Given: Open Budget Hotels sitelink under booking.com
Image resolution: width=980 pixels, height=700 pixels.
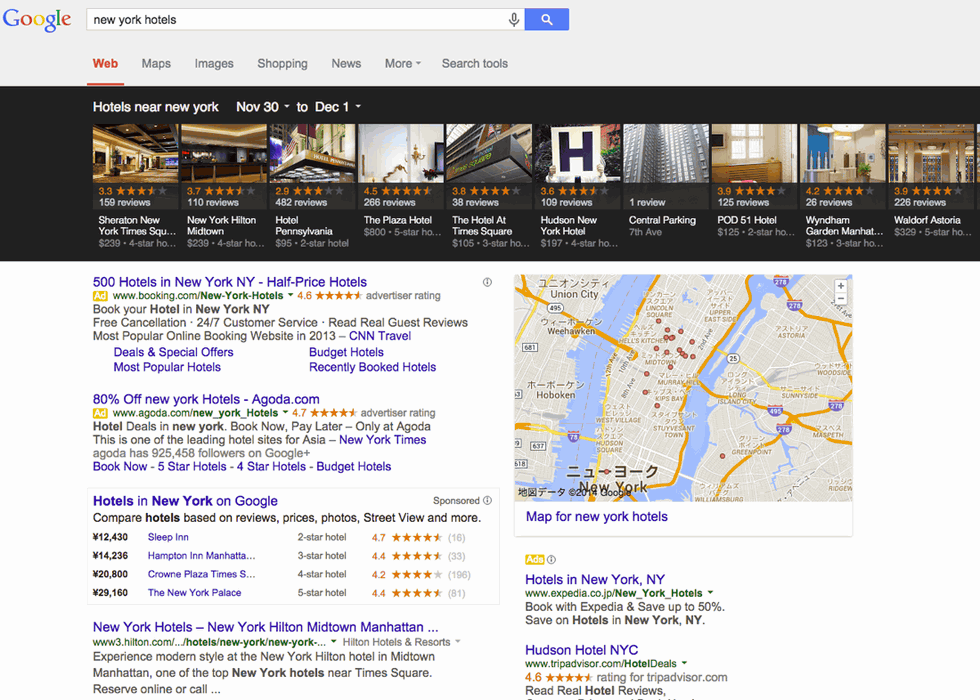Looking at the screenshot, I should tap(346, 352).
